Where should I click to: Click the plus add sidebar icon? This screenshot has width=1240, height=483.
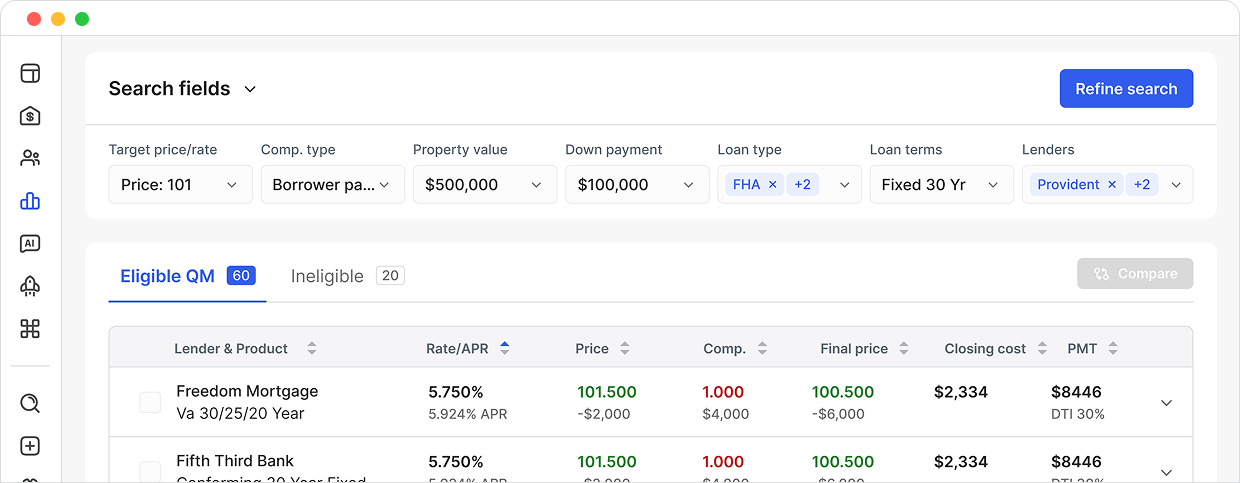point(30,446)
